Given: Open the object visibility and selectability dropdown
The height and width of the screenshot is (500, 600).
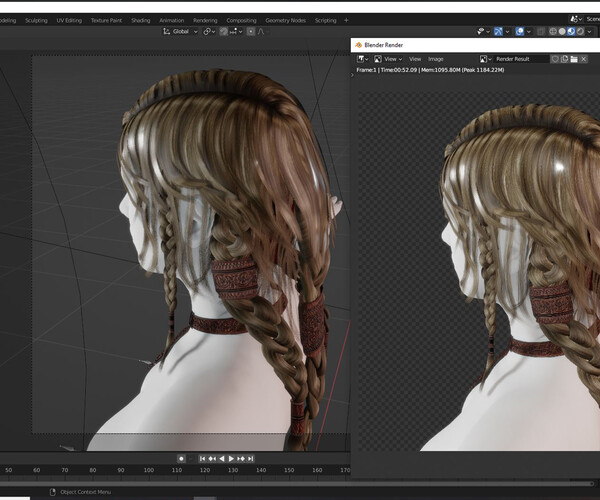Looking at the screenshot, I should pos(484,31).
